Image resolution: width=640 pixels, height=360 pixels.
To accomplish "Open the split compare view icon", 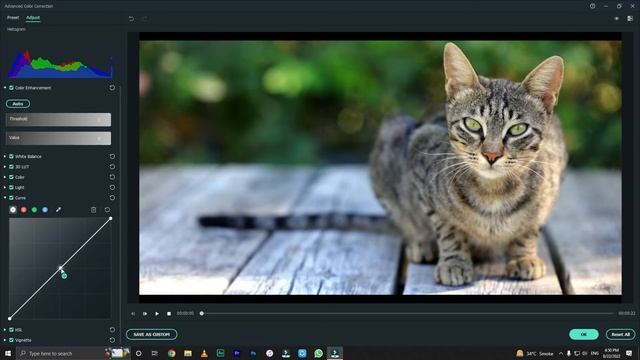I will (630, 18).
